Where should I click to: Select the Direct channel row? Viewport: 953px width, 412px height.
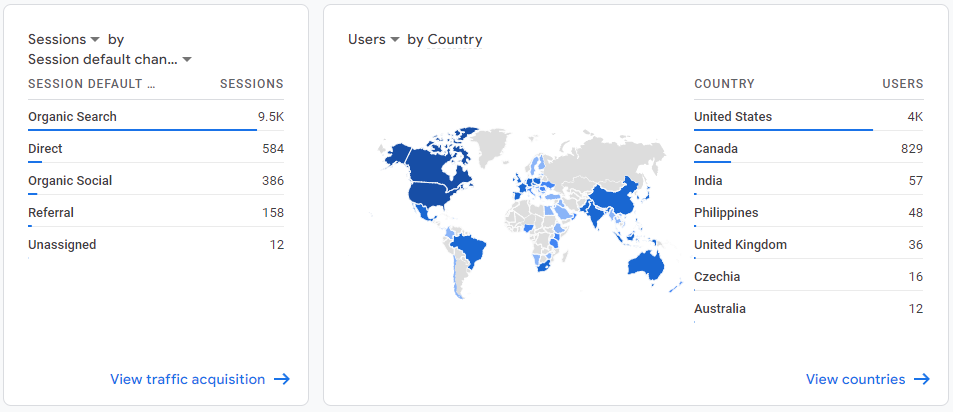pyautogui.click(x=156, y=149)
